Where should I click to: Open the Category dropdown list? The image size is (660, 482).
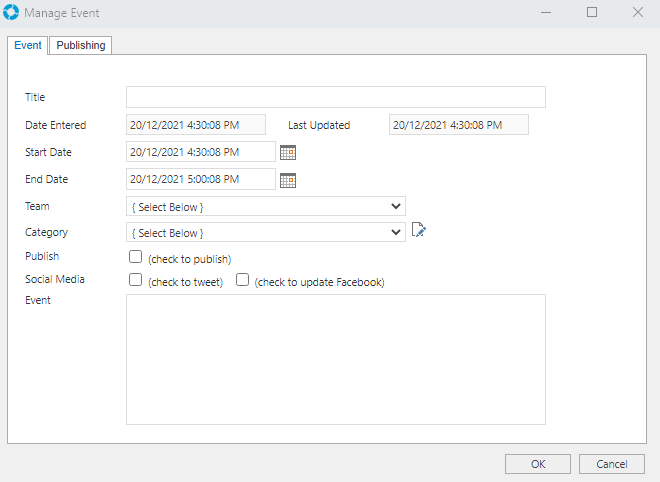point(266,232)
